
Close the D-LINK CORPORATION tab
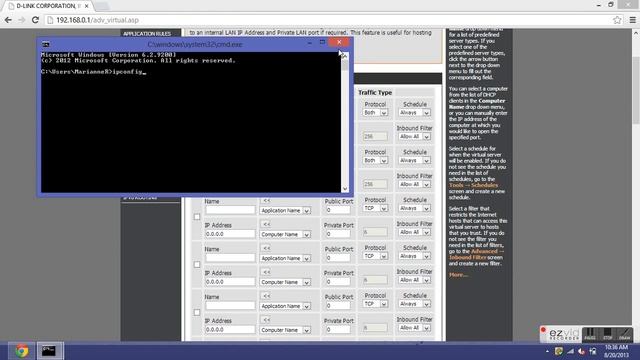[x=87, y=6]
